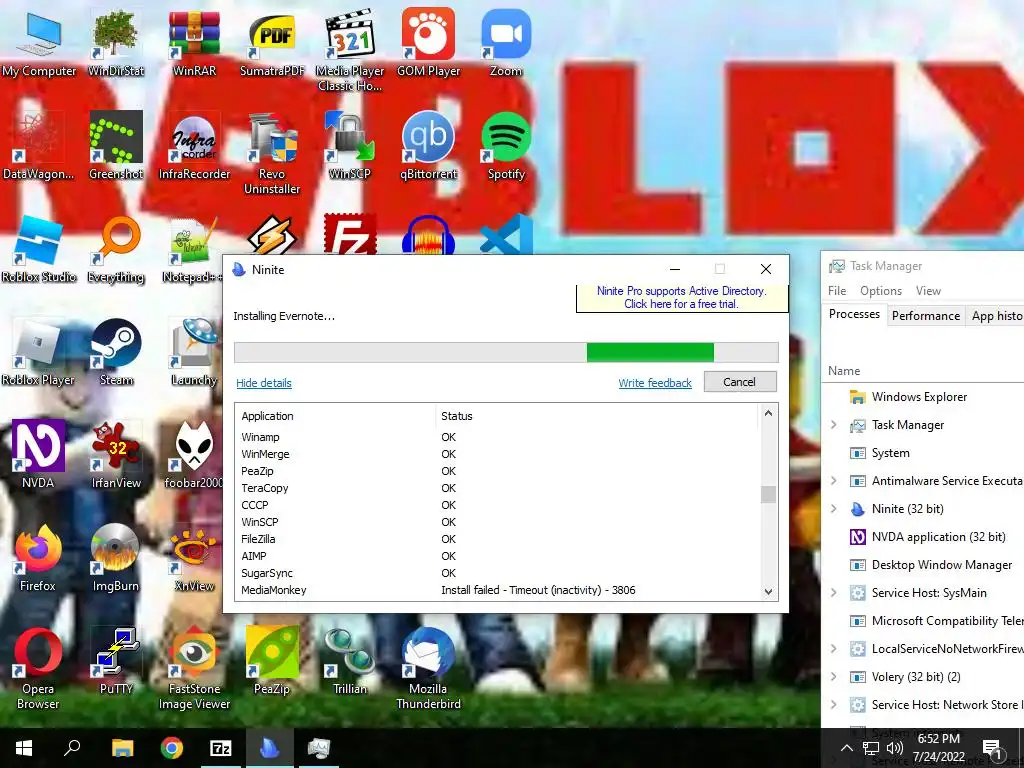Viewport: 1024px width, 768px height.
Task: Open Task Manager File menu
Action: point(837,291)
